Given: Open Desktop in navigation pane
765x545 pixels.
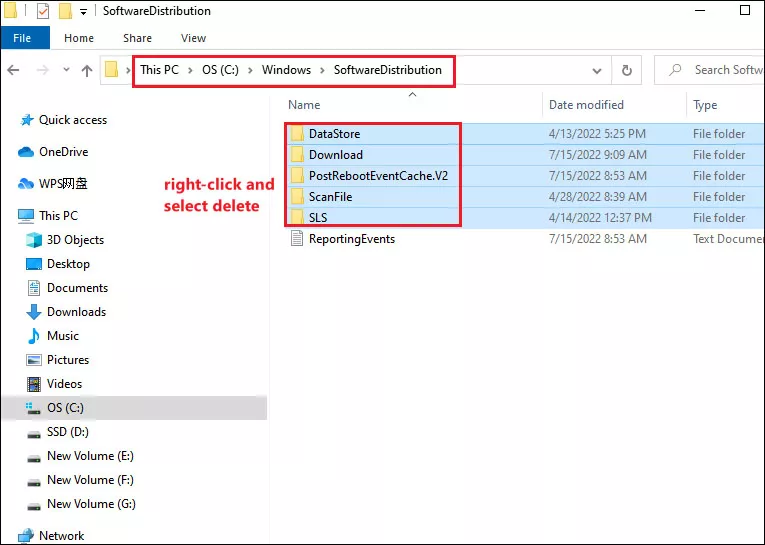Looking at the screenshot, I should [68, 264].
